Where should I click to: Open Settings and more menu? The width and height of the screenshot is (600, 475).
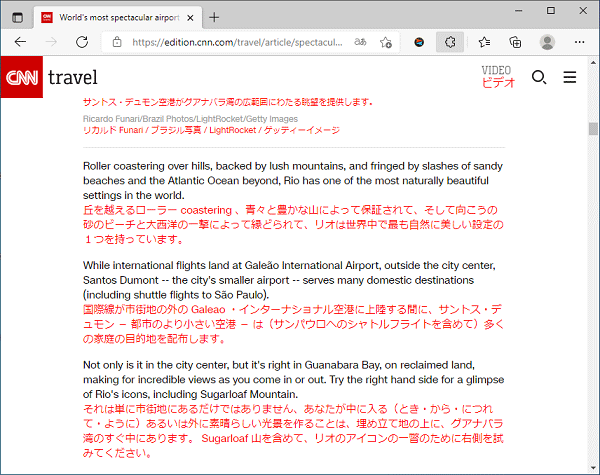[579, 42]
